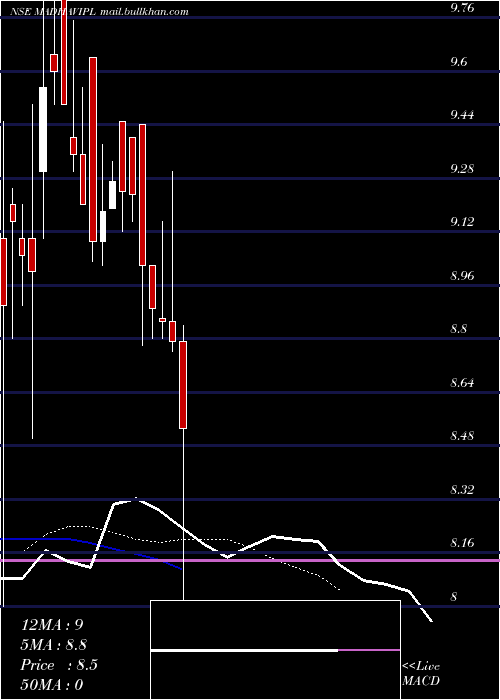This screenshot has height=700, width=500.
Task: Click the NSE MADHAVIPL ticker title
Action: [x=52, y=12]
